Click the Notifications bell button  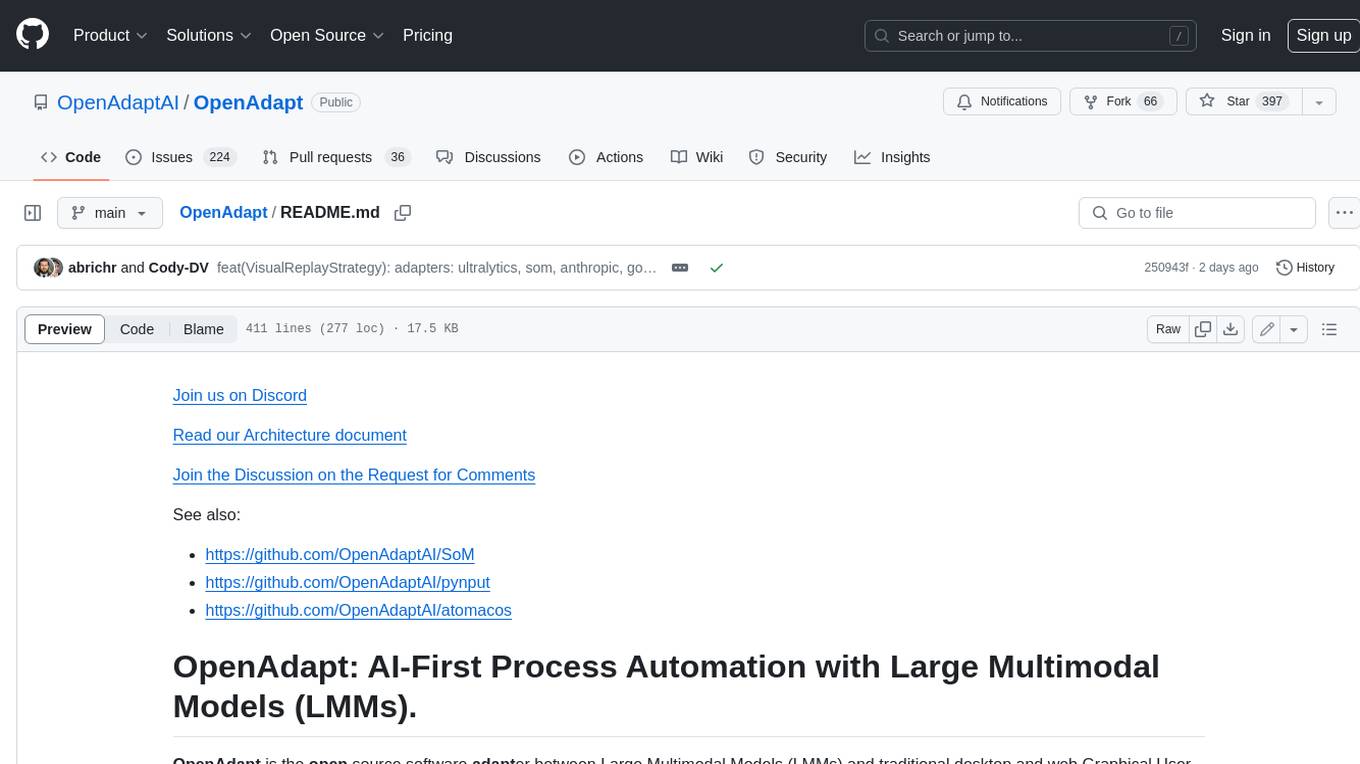click(x=1002, y=102)
